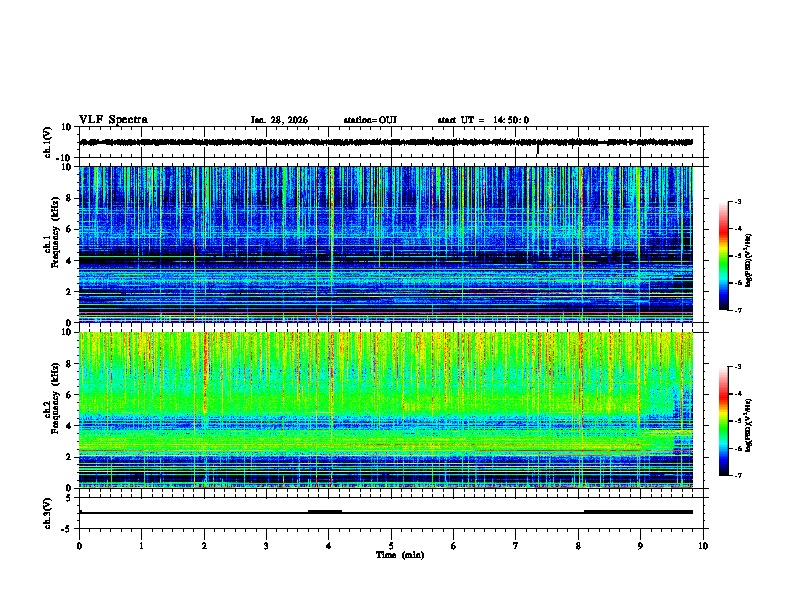Click the ch.1(V) voltage waveform trace
792x612 pixels.
point(386,142)
